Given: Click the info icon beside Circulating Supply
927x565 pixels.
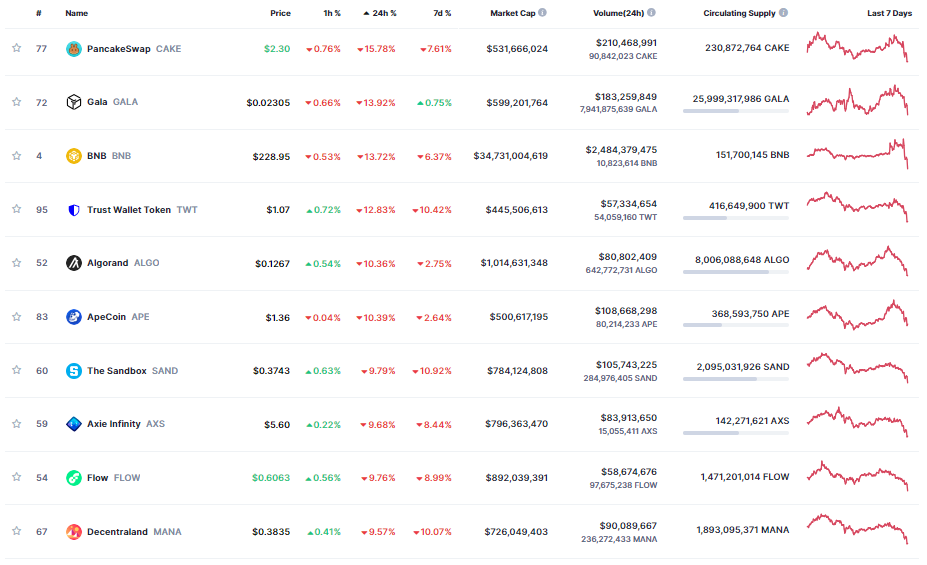Looking at the screenshot, I should [783, 13].
